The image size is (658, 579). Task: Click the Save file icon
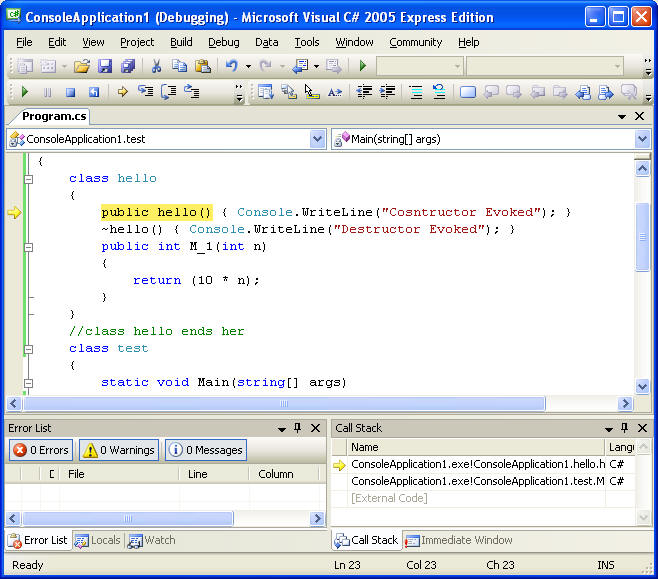105,66
